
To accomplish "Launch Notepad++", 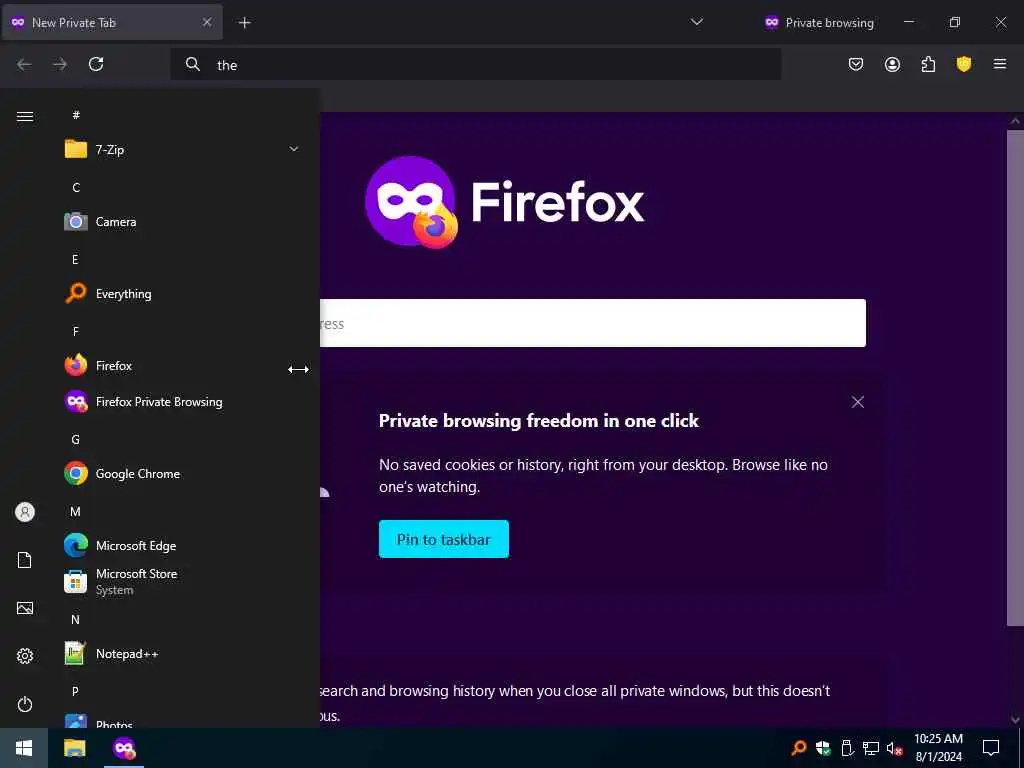I will pos(182,654).
